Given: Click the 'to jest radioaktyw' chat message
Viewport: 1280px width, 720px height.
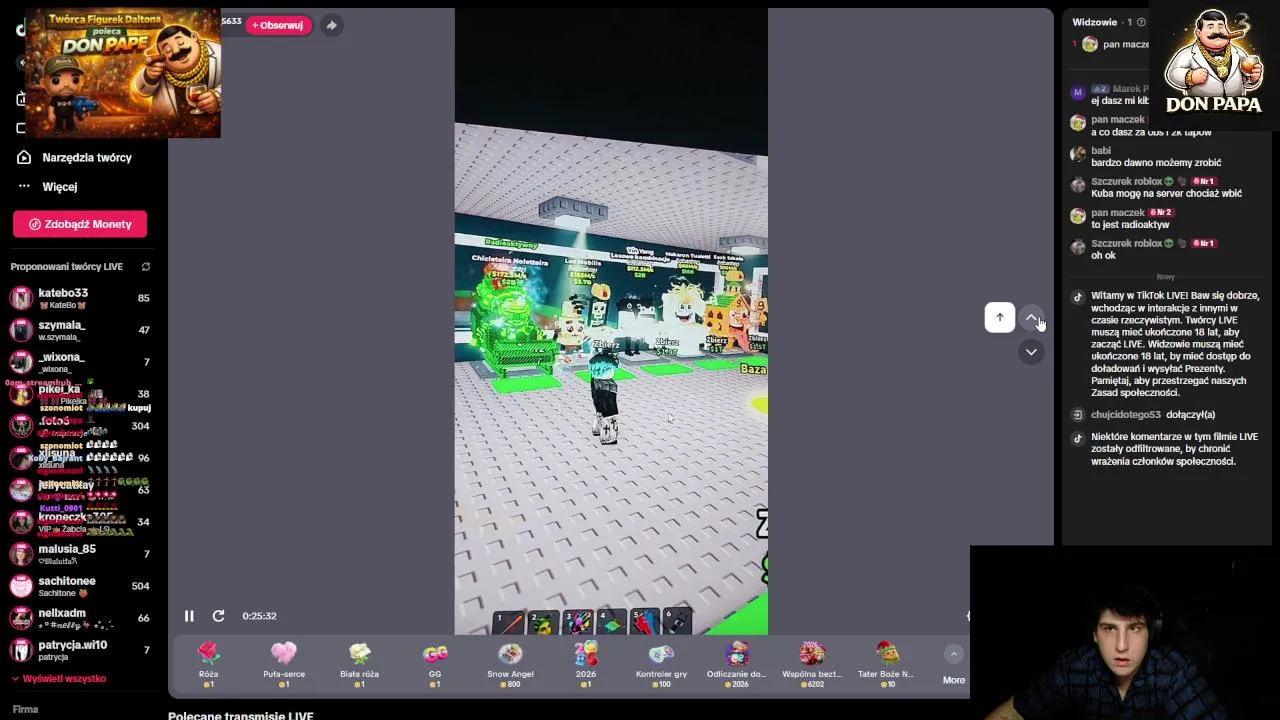Looking at the screenshot, I should click(1130, 225).
